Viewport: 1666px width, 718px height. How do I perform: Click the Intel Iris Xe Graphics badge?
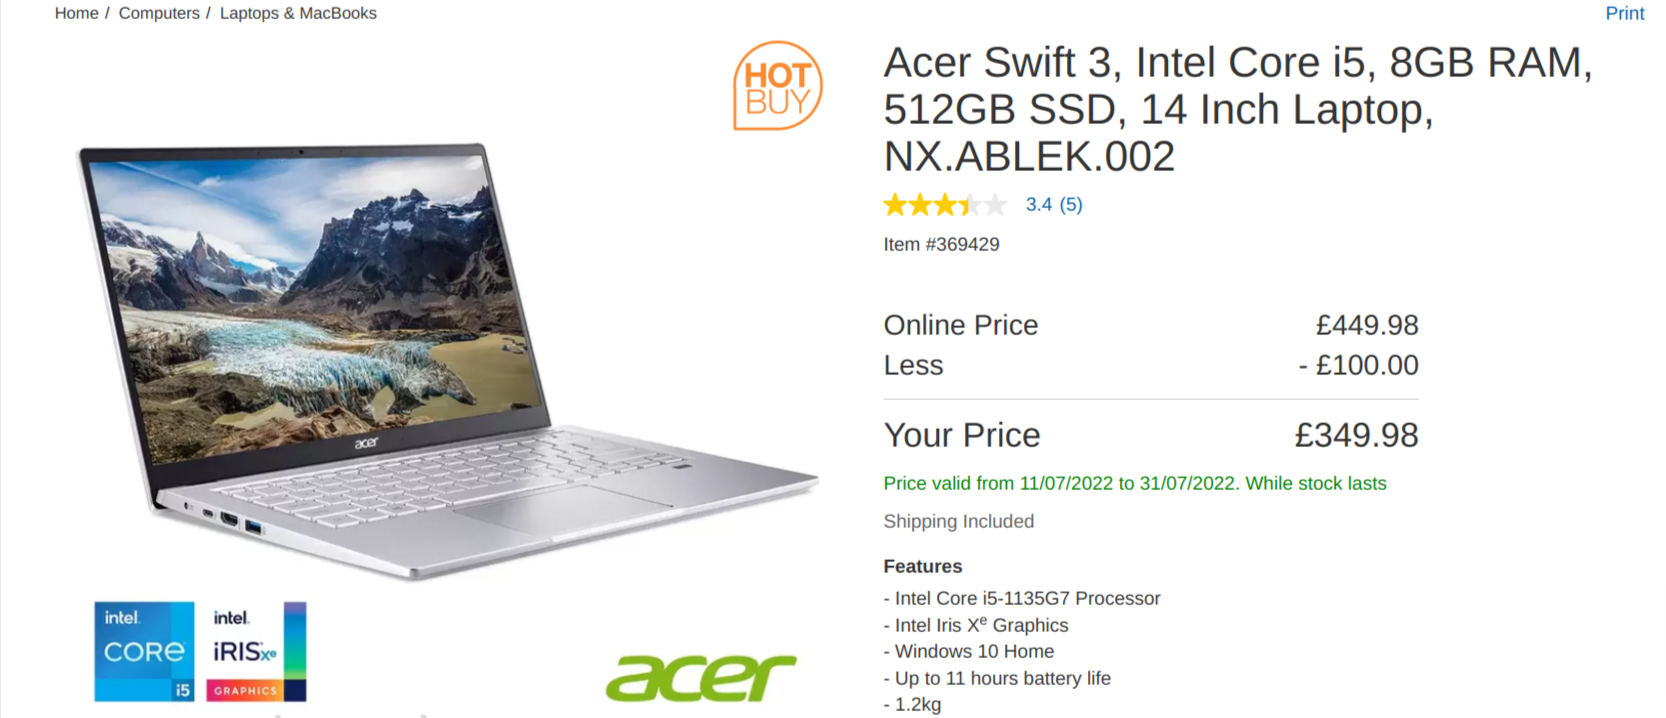[x=256, y=651]
